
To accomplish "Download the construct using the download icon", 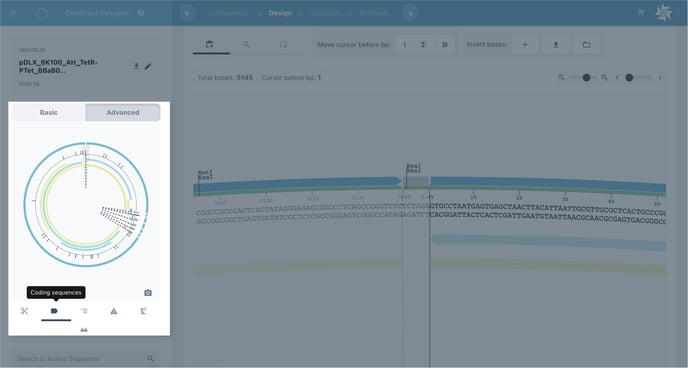I will coord(136,66).
